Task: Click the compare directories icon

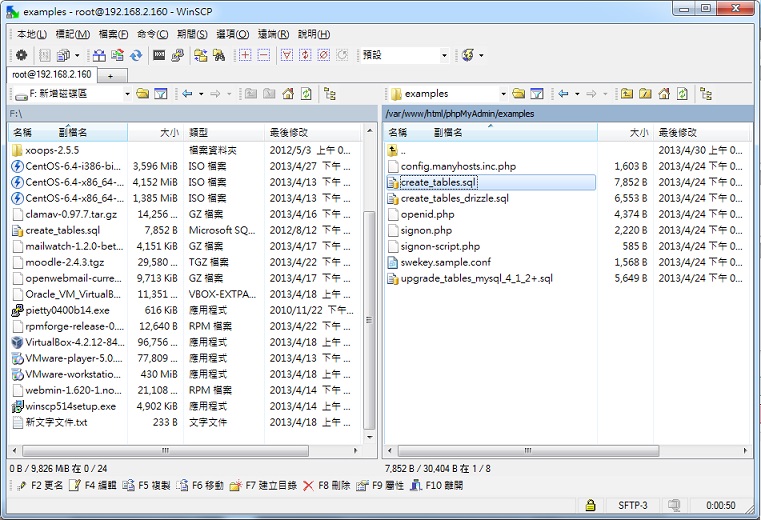Action: (99, 55)
